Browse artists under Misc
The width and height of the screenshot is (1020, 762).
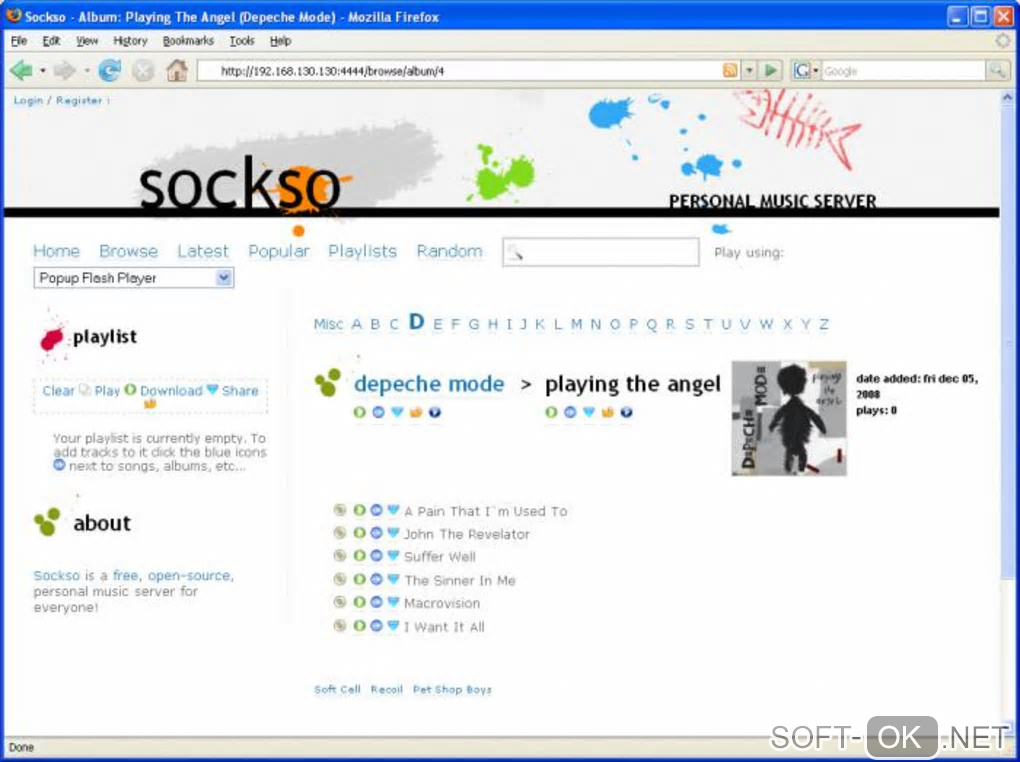pyautogui.click(x=328, y=324)
